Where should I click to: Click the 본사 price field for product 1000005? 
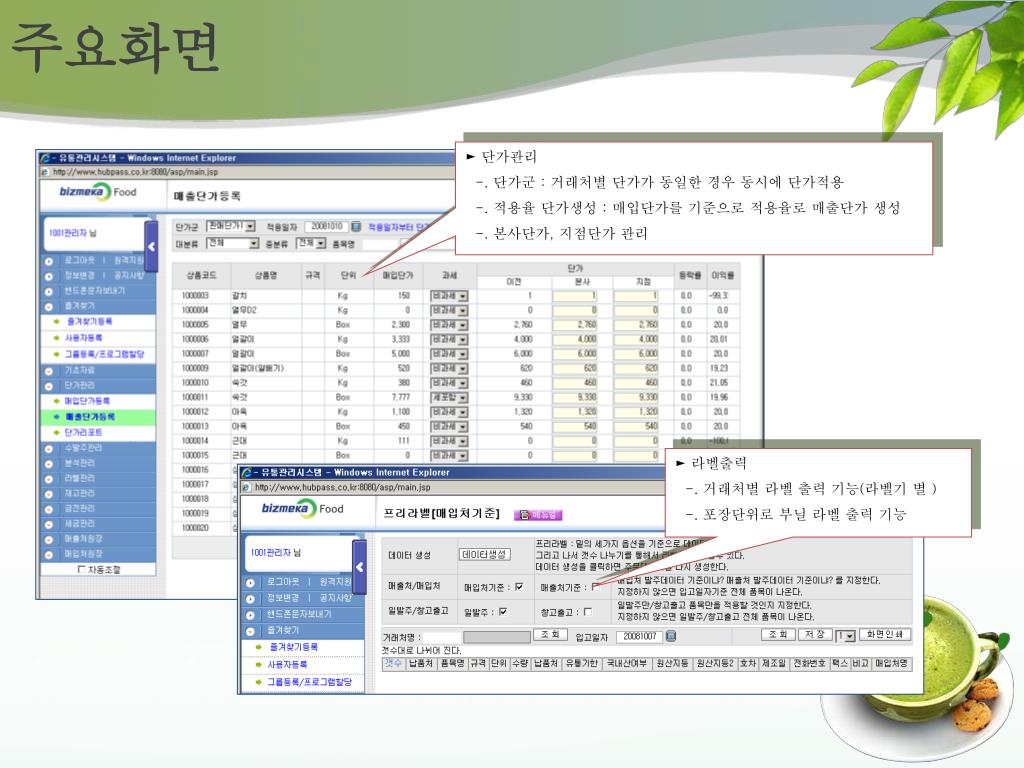575,325
